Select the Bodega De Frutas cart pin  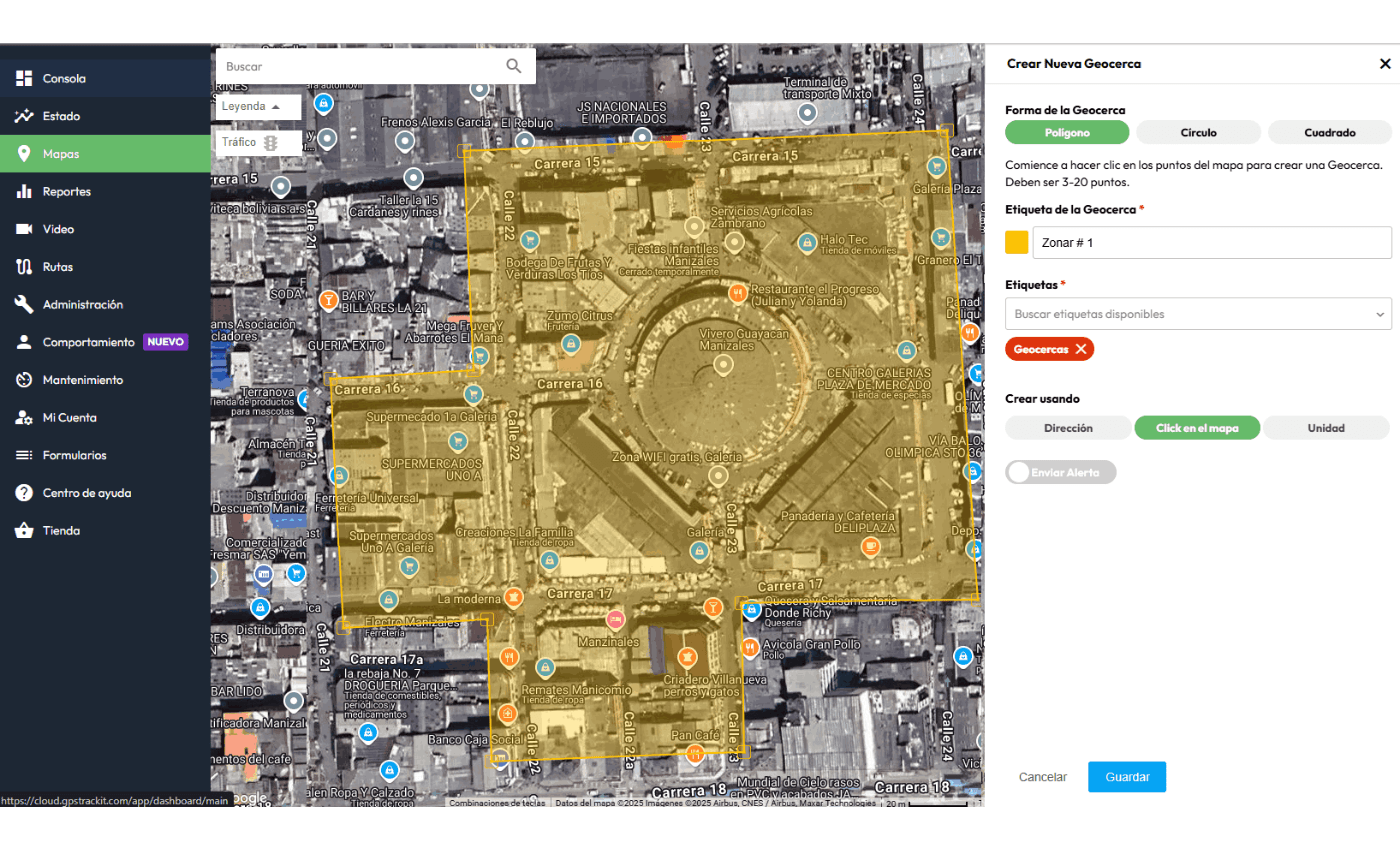click(531, 240)
